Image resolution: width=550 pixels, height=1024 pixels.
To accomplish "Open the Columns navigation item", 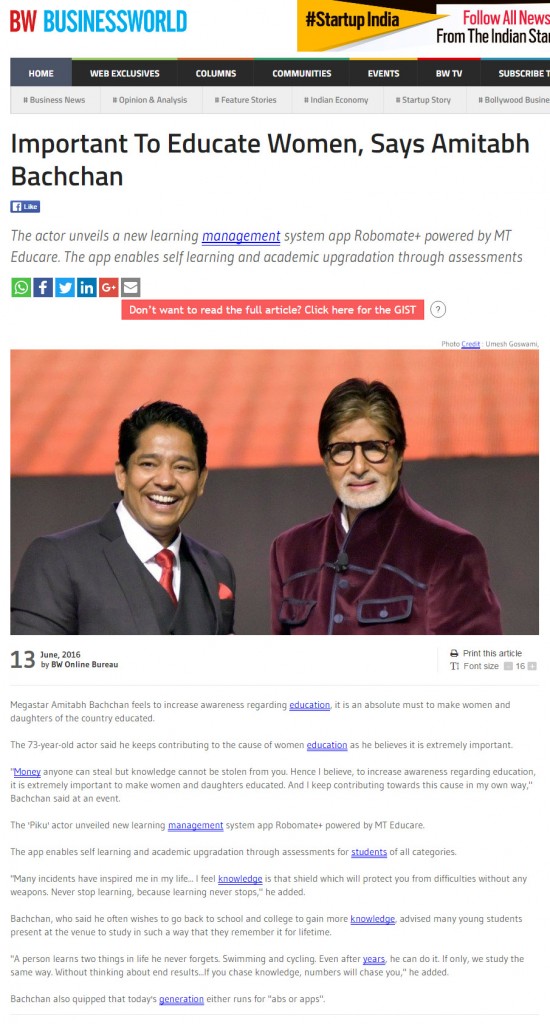I will point(216,73).
